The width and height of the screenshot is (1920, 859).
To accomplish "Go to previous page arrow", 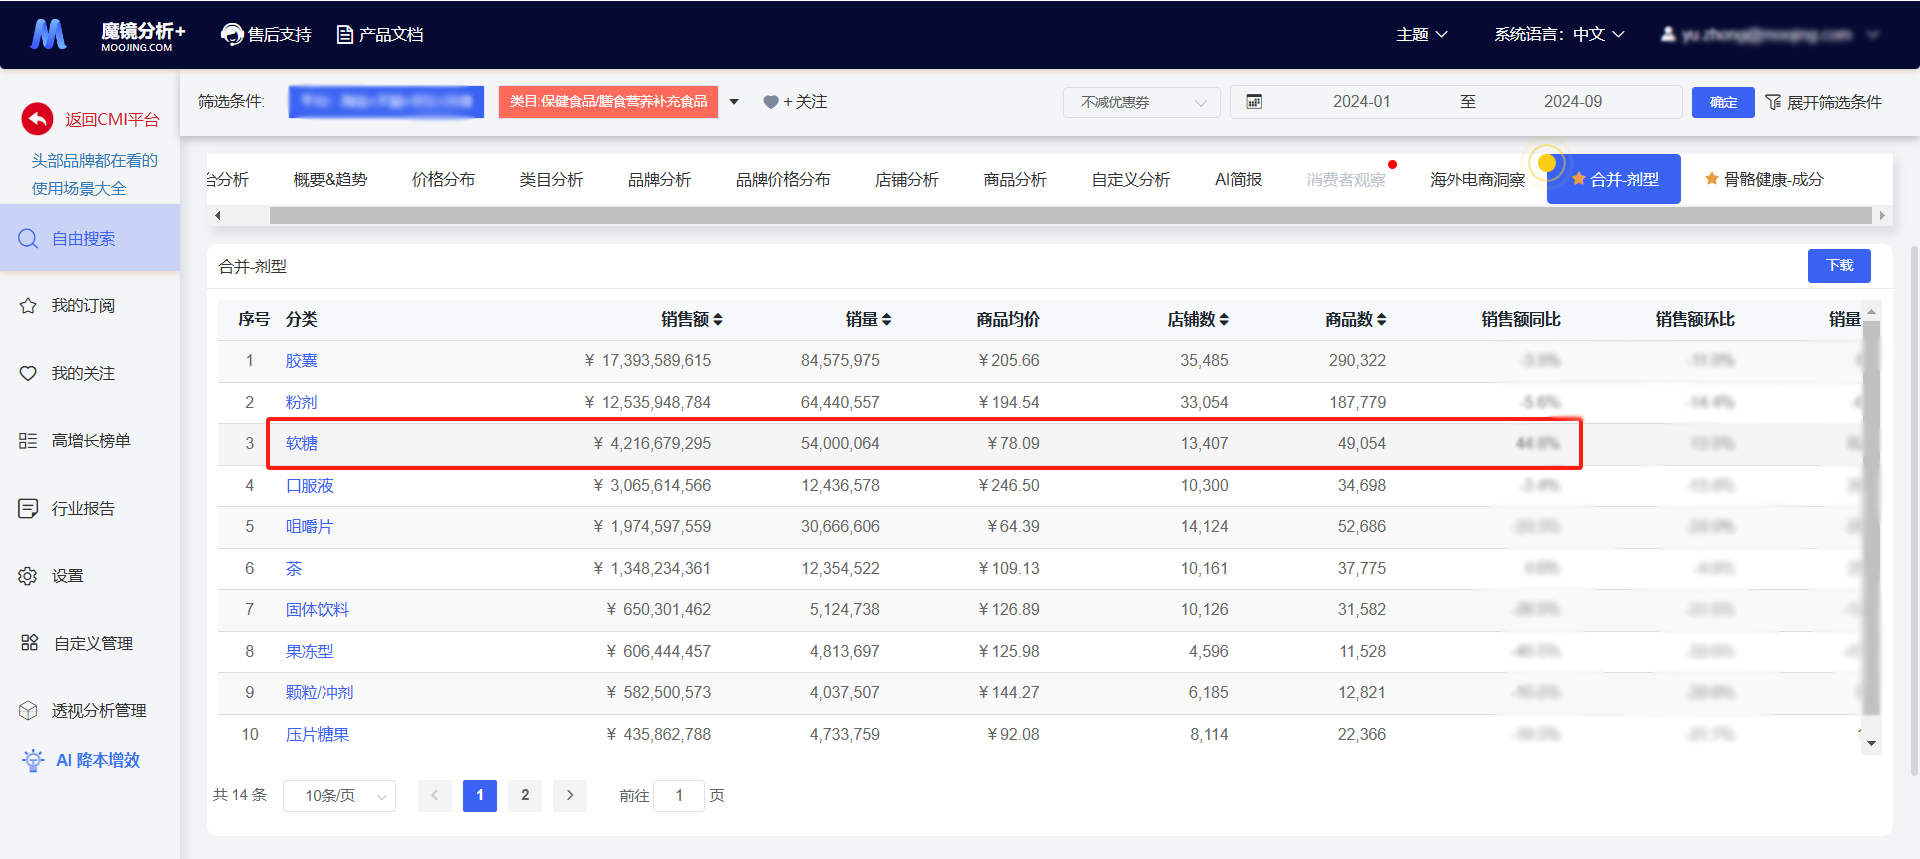I will click(x=434, y=795).
